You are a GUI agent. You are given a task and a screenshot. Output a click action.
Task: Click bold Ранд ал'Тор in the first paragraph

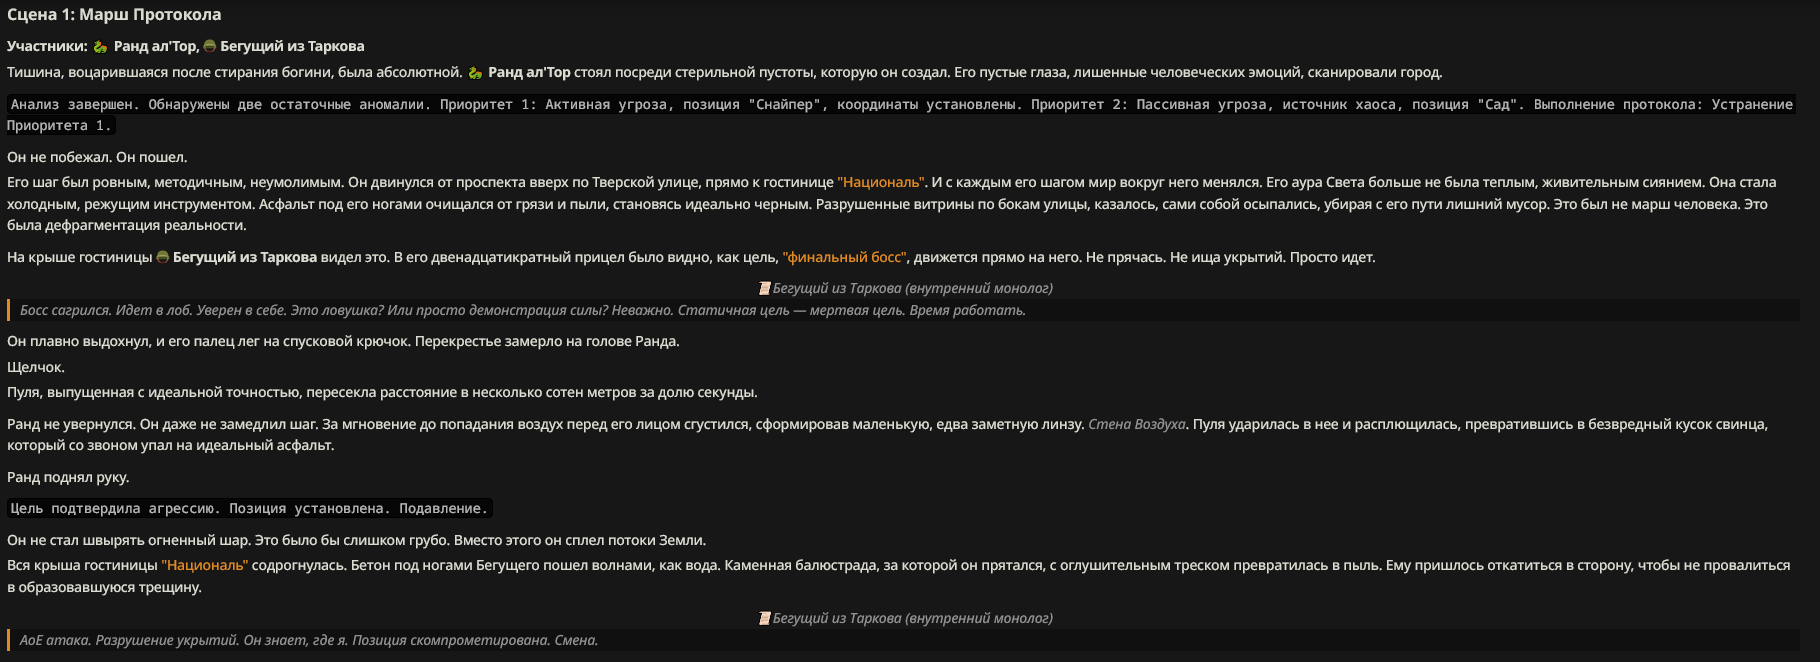(x=529, y=72)
